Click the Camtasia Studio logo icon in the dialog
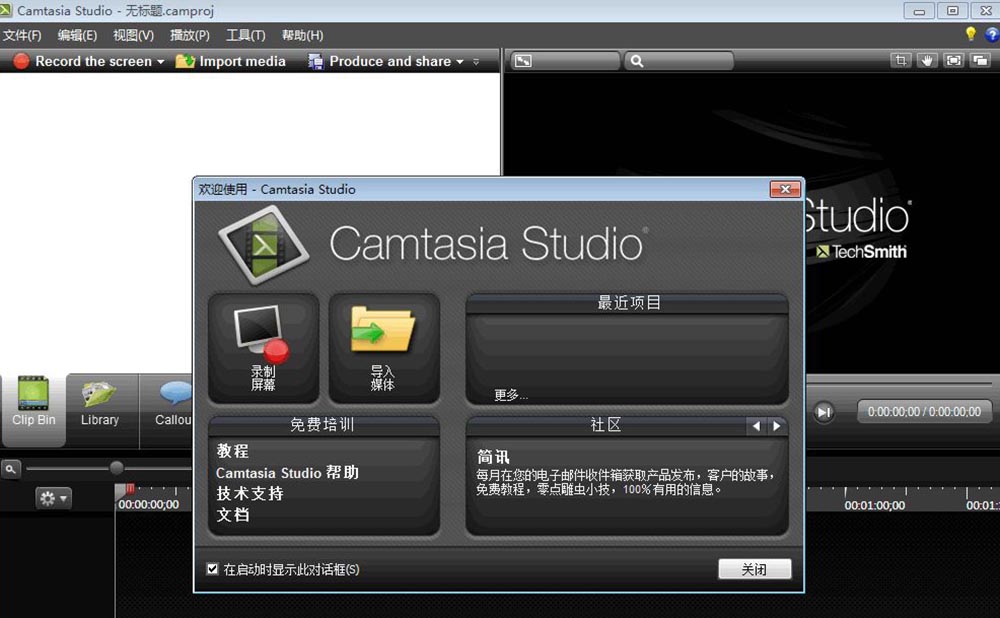 [x=264, y=244]
